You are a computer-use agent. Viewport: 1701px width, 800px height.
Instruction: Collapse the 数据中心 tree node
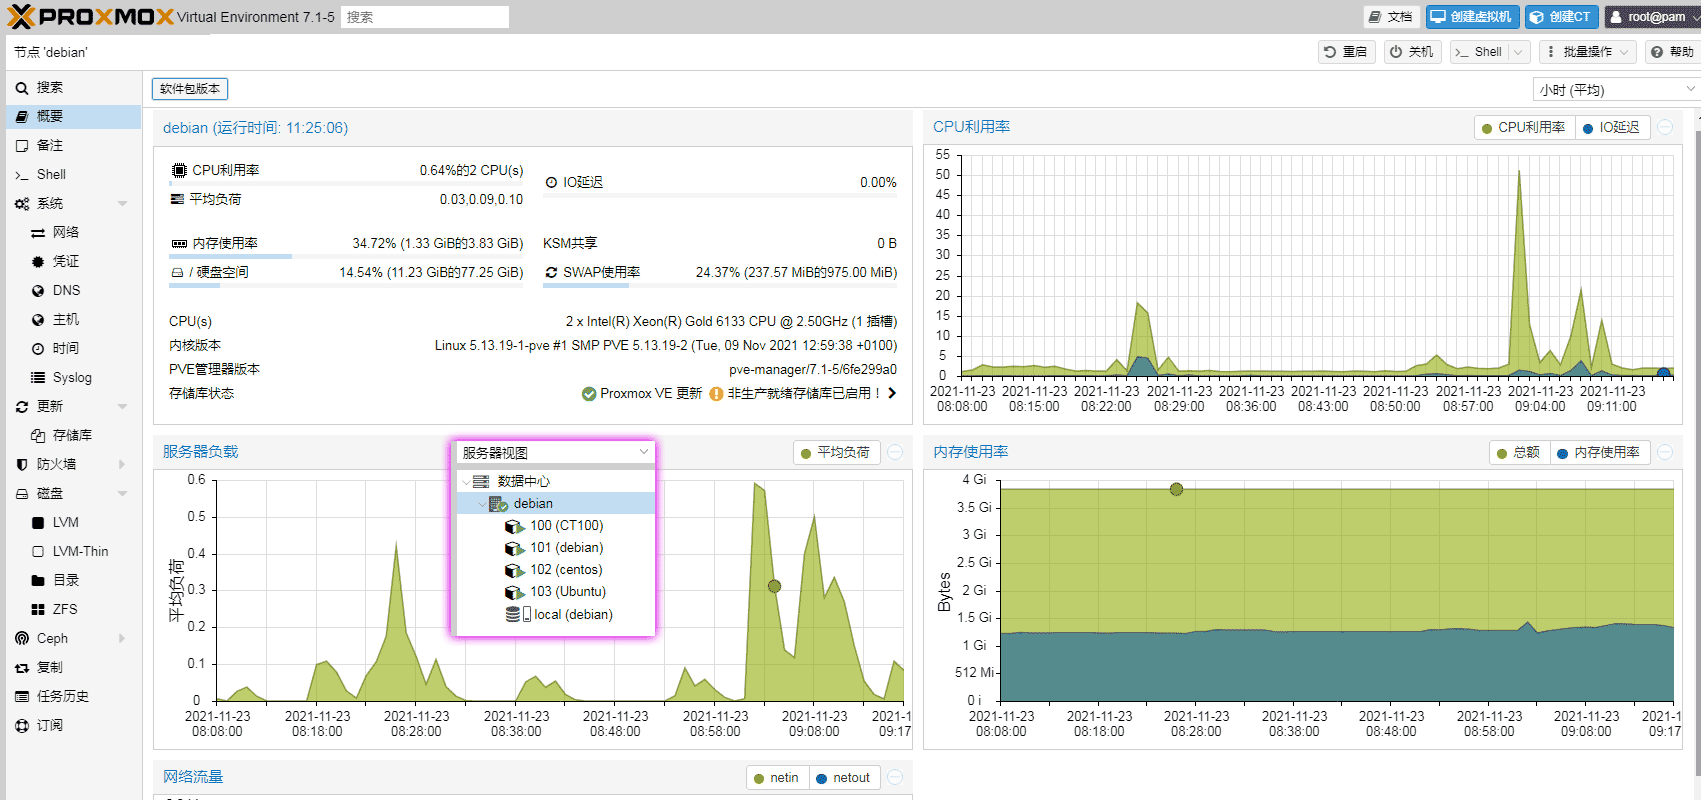tap(467, 481)
